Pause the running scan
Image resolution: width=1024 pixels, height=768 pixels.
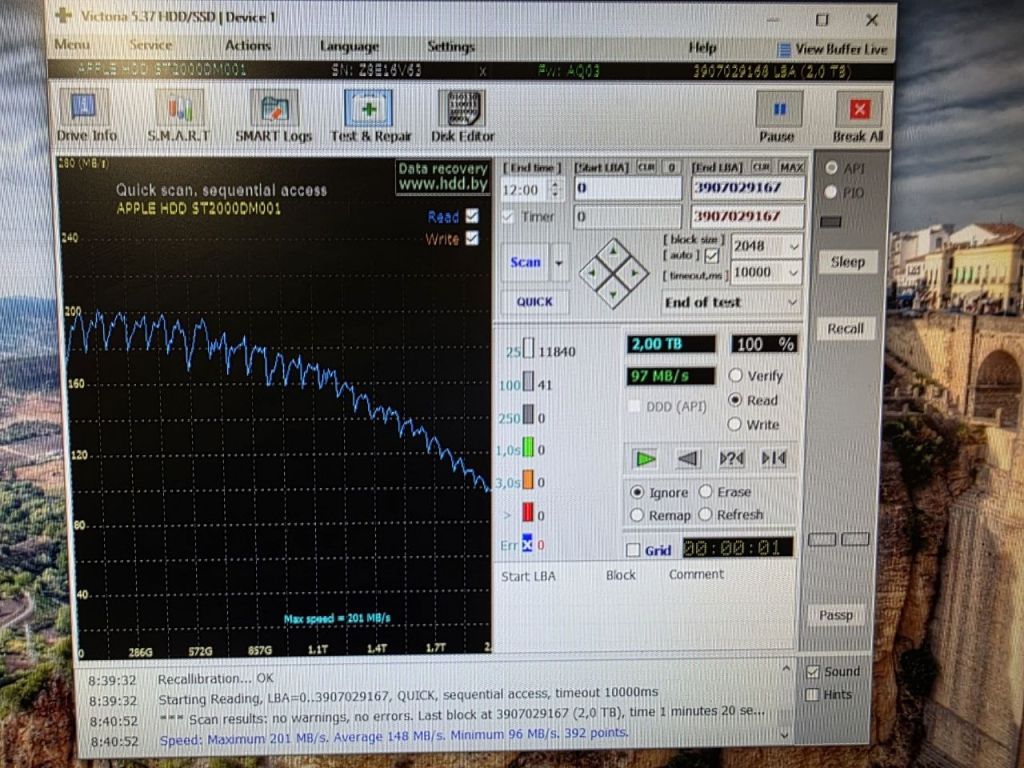pyautogui.click(x=778, y=116)
